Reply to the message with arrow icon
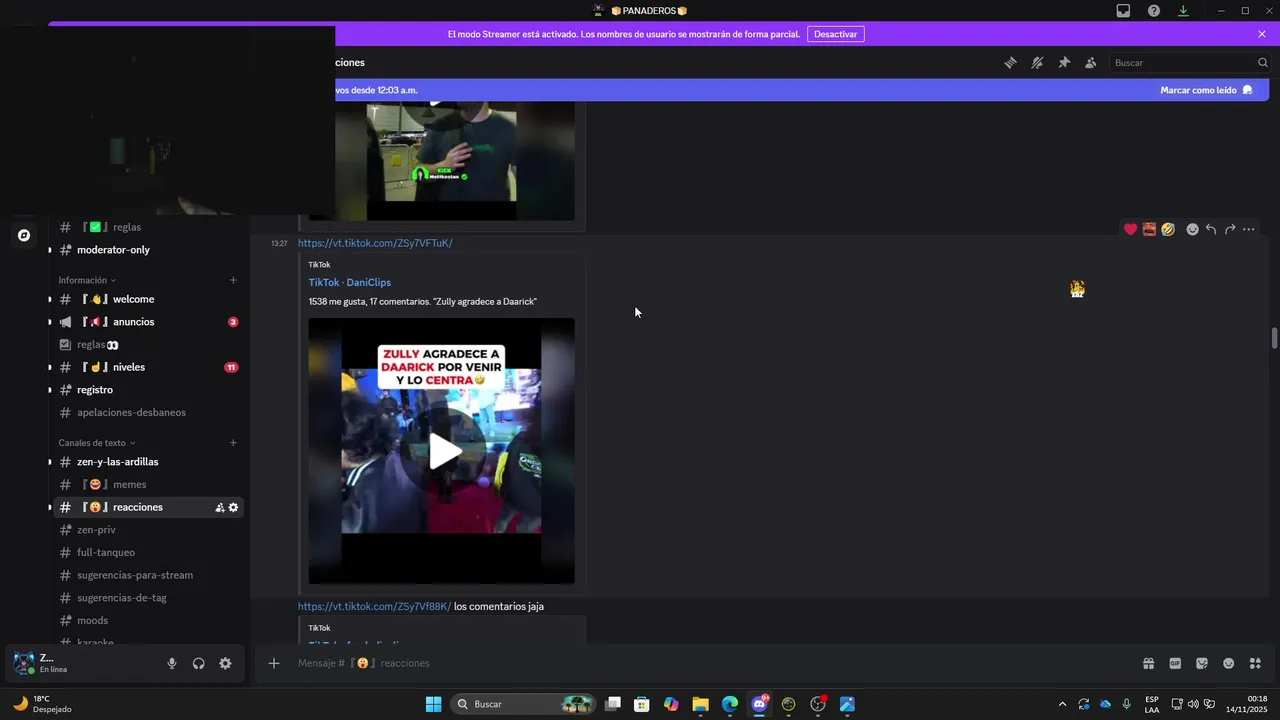1280x720 pixels. coord(1210,229)
